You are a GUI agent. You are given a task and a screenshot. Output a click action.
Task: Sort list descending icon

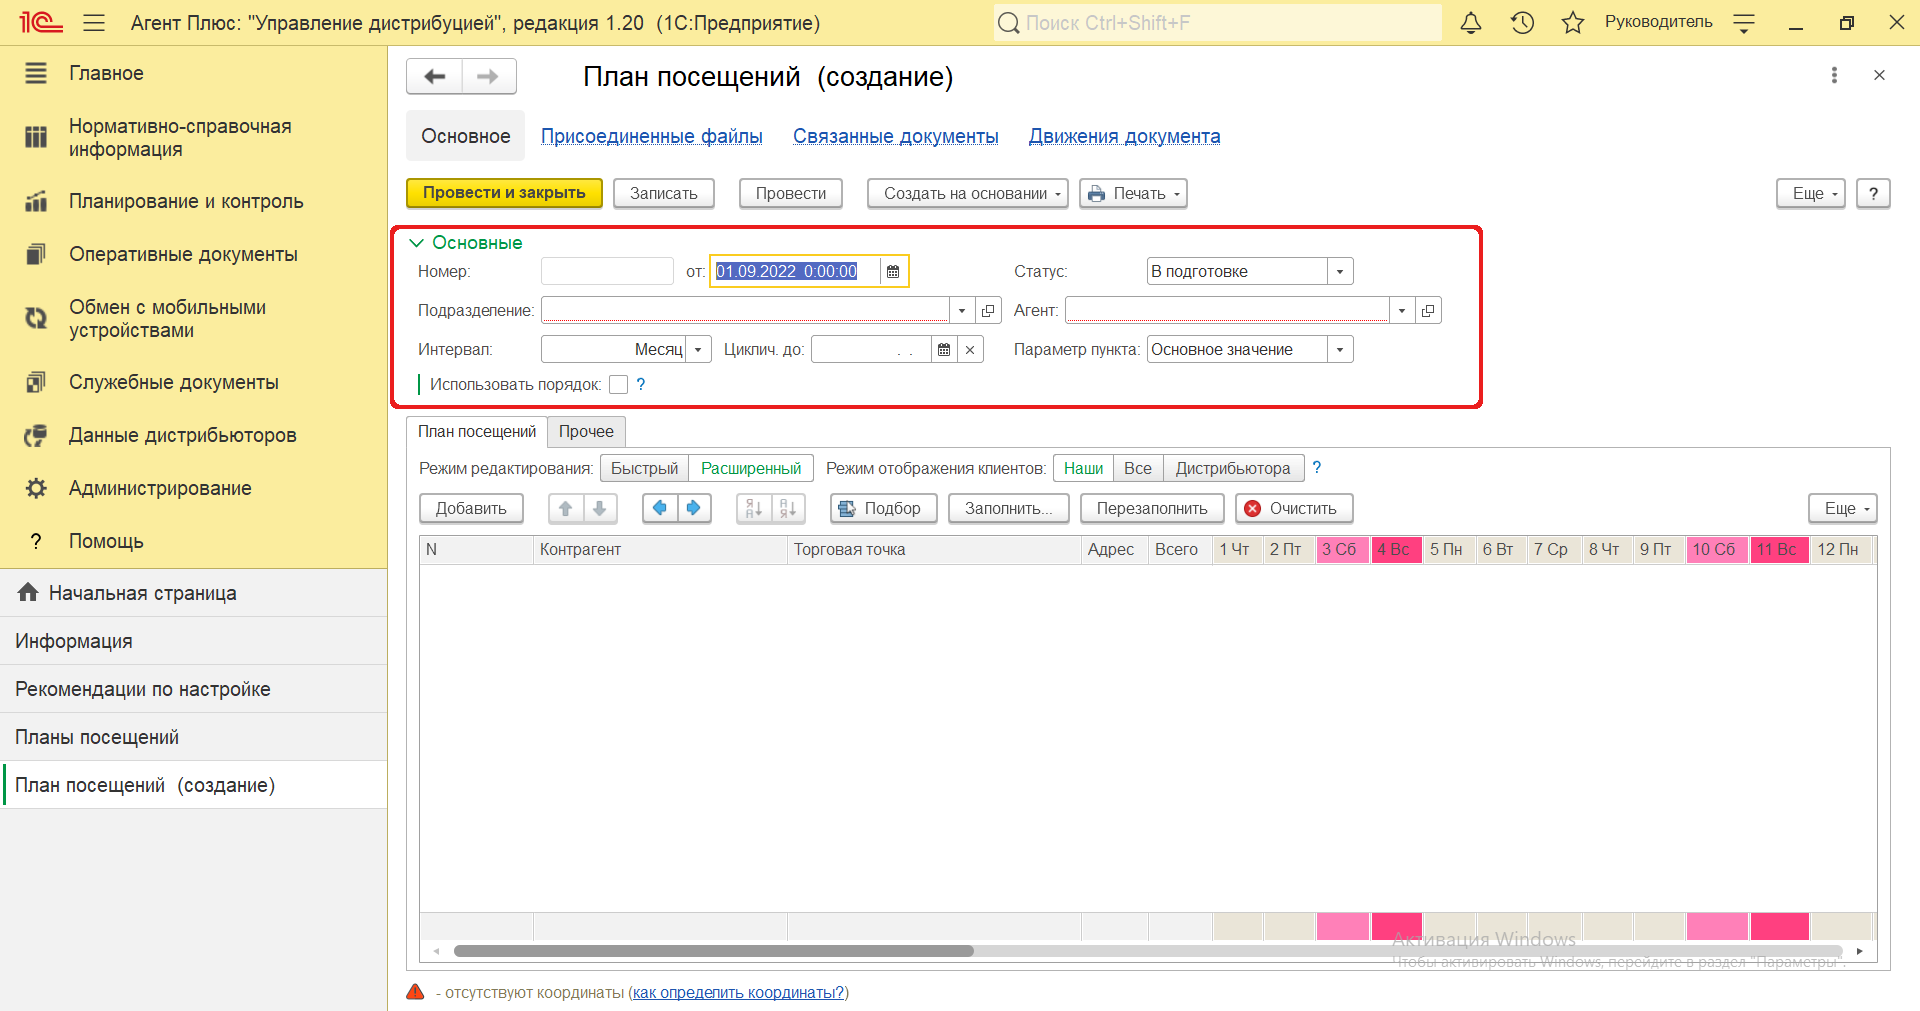tap(788, 508)
